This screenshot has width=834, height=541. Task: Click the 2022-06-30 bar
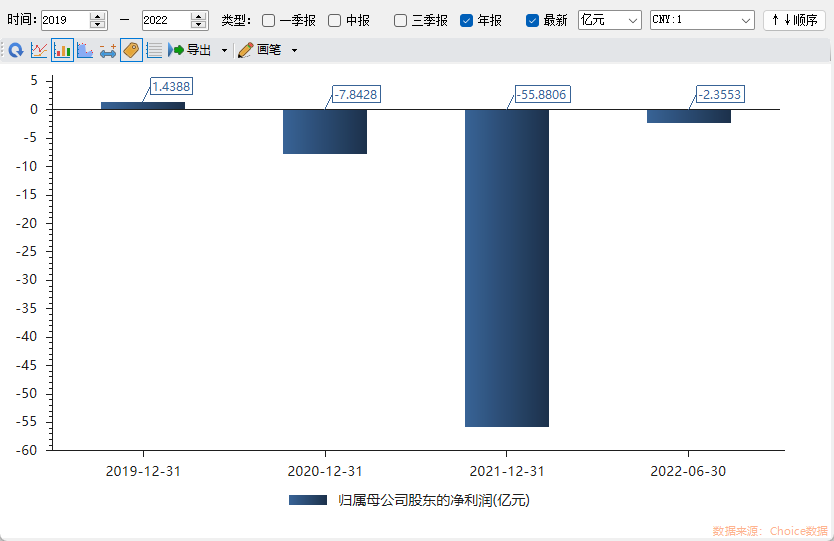[x=689, y=116]
